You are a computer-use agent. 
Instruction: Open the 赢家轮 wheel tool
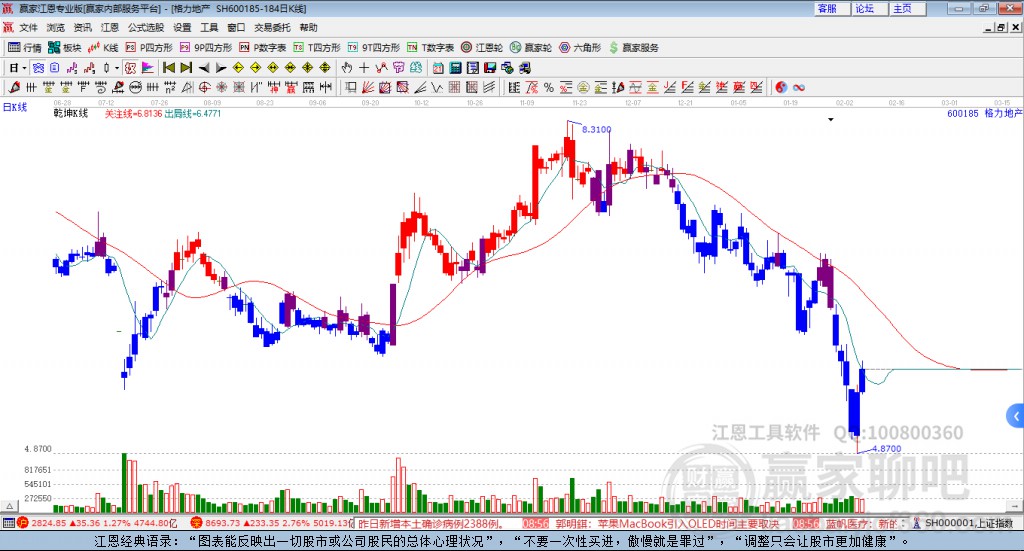point(531,48)
